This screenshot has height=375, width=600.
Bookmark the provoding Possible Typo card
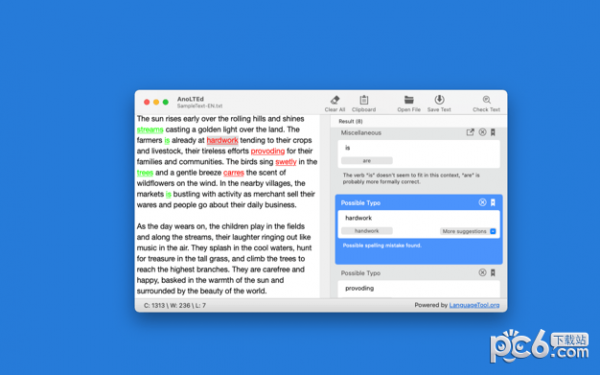click(x=493, y=272)
